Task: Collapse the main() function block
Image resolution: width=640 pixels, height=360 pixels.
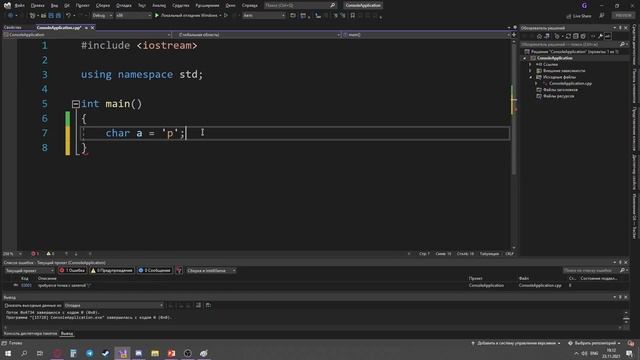Action: point(76,104)
